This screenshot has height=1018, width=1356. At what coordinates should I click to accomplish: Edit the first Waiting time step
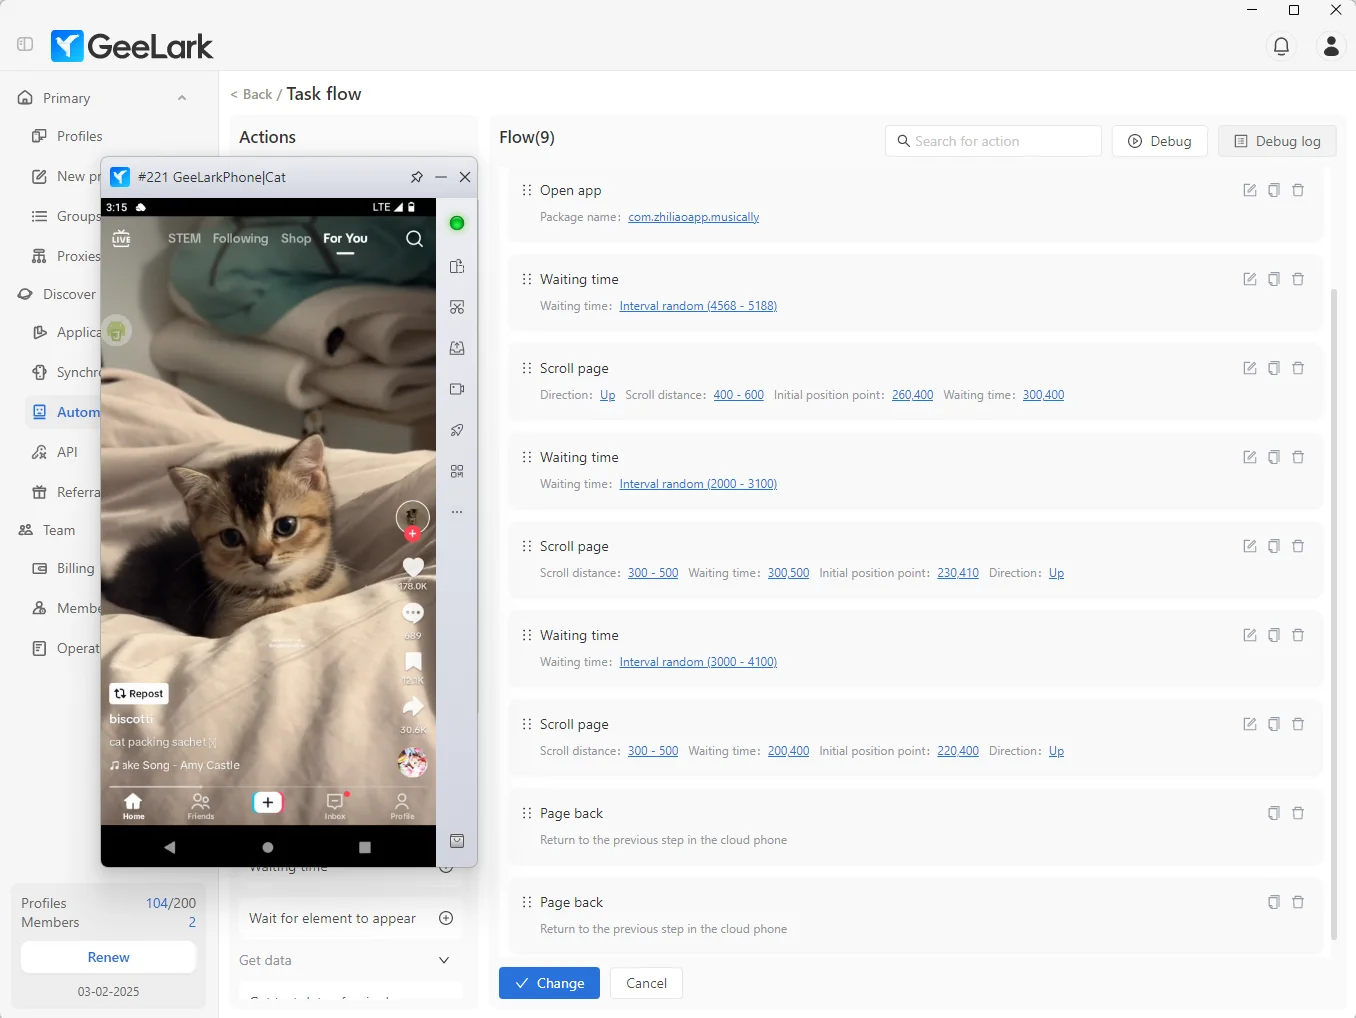coord(1250,279)
